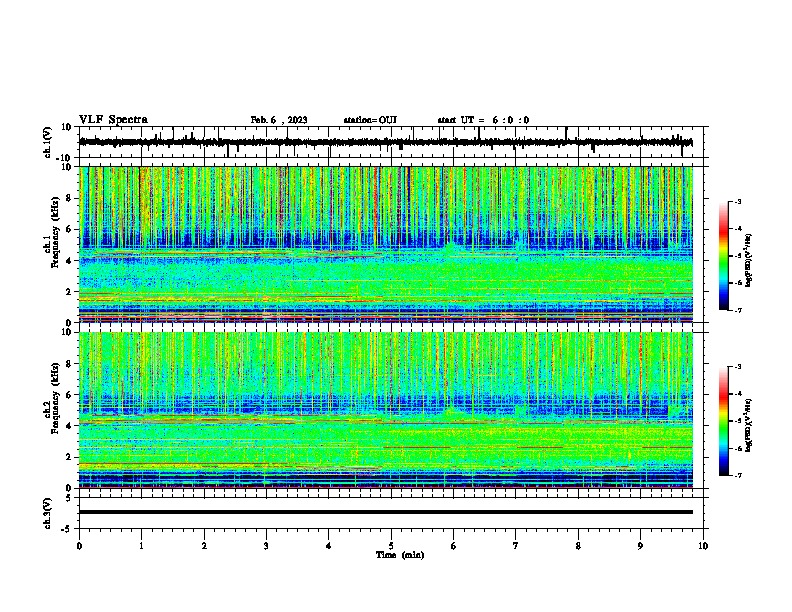The height and width of the screenshot is (612, 792).
Task: Click the ch.2 spectrogram panel
Action: [x=386, y=410]
